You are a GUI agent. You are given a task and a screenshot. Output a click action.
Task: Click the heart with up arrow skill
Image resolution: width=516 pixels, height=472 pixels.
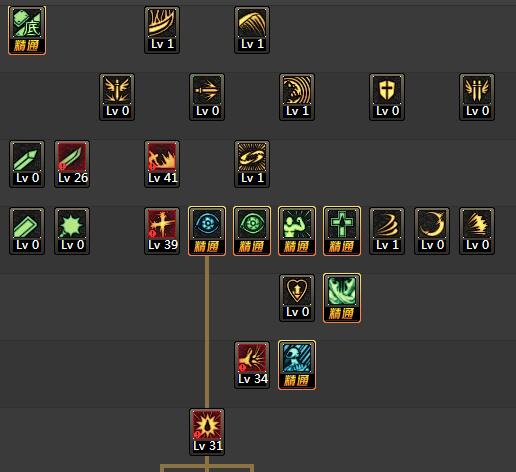tap(297, 298)
